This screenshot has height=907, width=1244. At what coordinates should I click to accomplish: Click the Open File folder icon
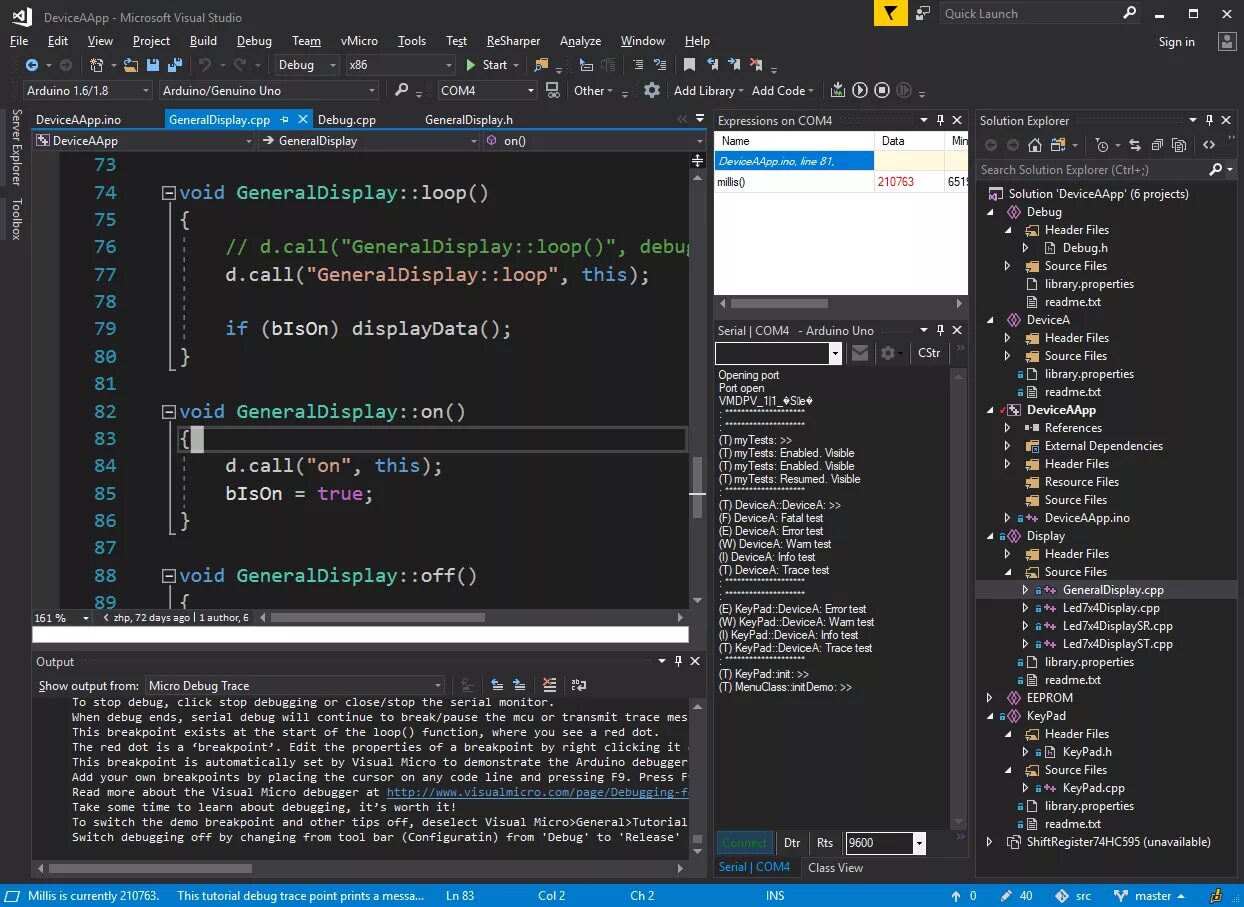coord(131,65)
